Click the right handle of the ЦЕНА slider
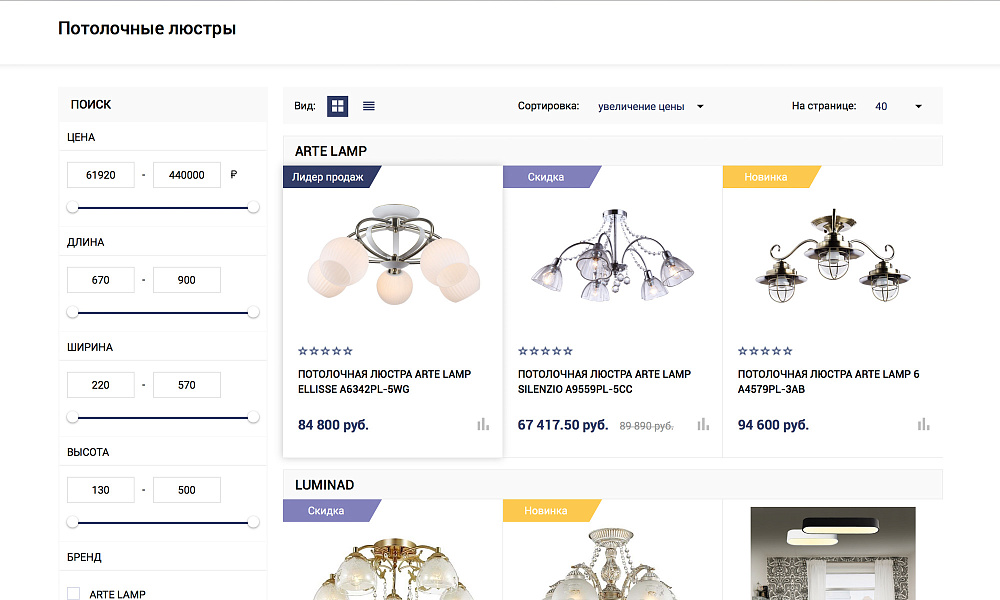This screenshot has height=600, width=1000. 253,207
